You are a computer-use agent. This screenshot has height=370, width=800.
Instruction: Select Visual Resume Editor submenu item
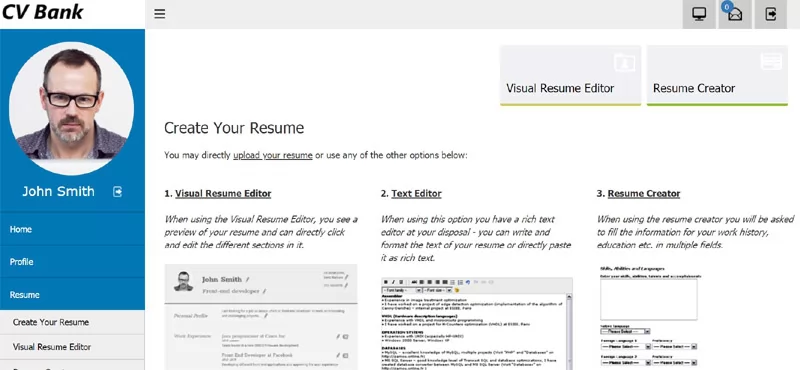(72, 347)
